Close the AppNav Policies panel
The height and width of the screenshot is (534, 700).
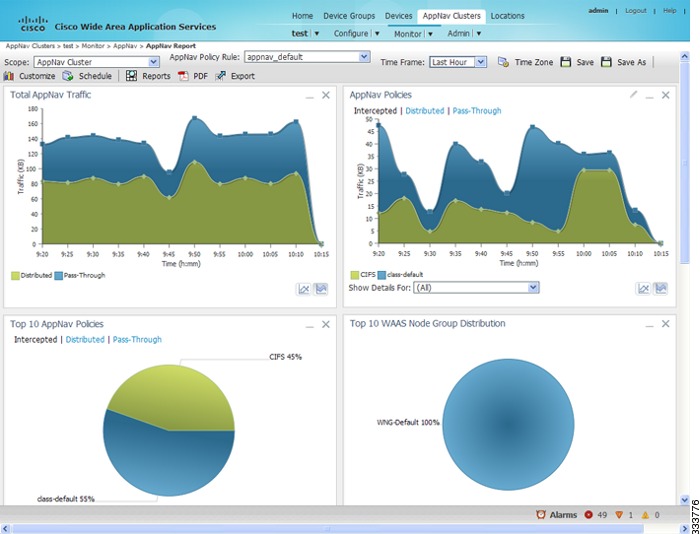tap(666, 95)
